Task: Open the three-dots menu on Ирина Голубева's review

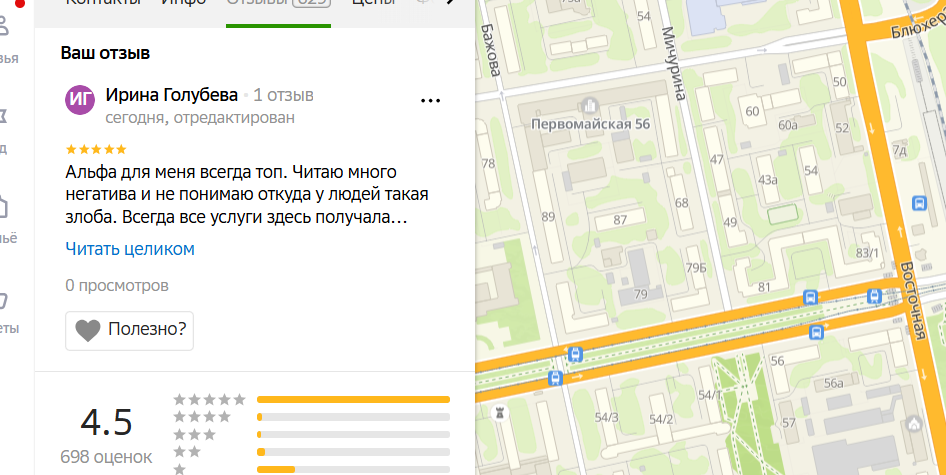Action: [x=430, y=101]
